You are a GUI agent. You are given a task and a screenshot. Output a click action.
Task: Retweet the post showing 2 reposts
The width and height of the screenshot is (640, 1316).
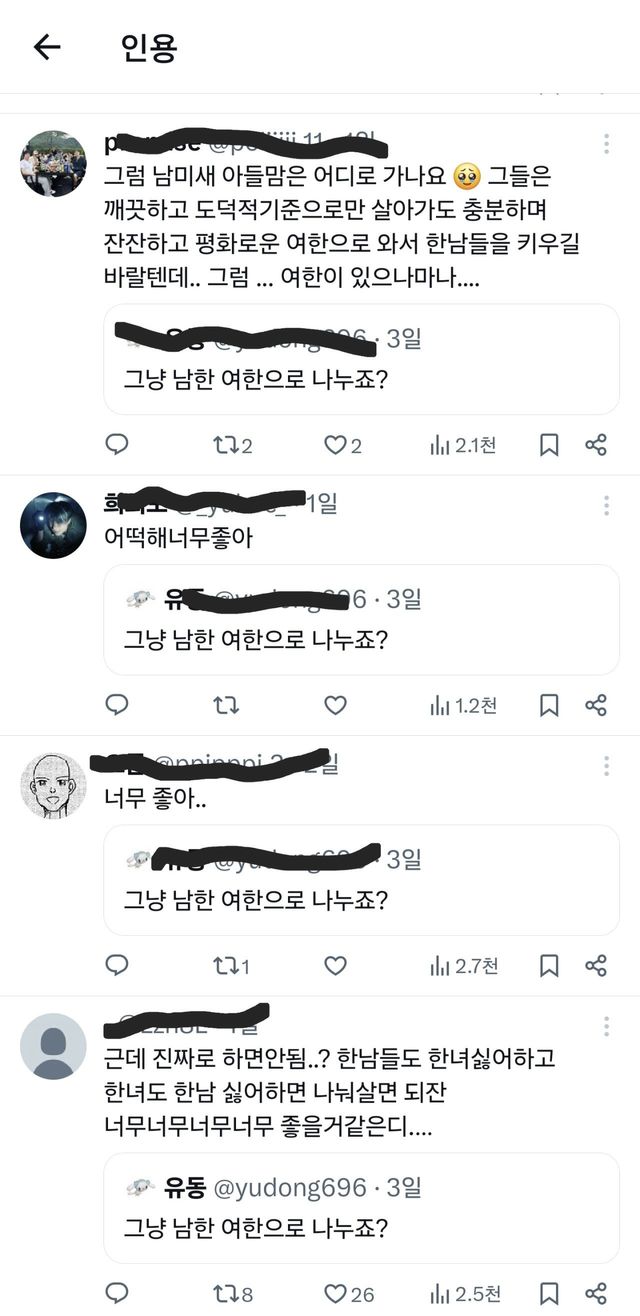226,445
